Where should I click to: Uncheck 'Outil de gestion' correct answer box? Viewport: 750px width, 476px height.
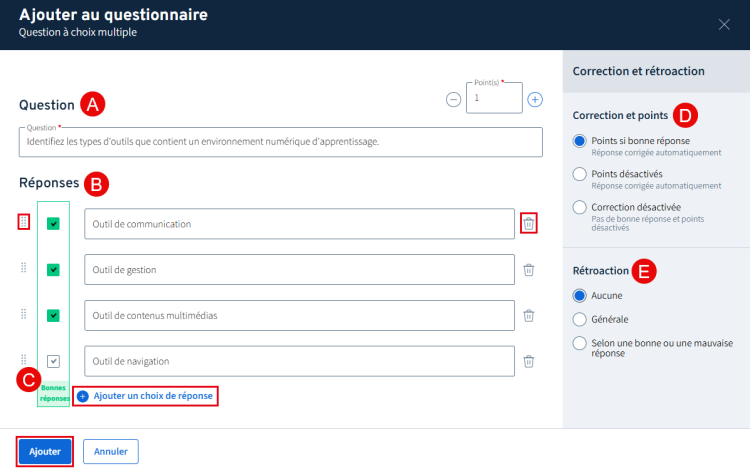[x=53, y=269]
